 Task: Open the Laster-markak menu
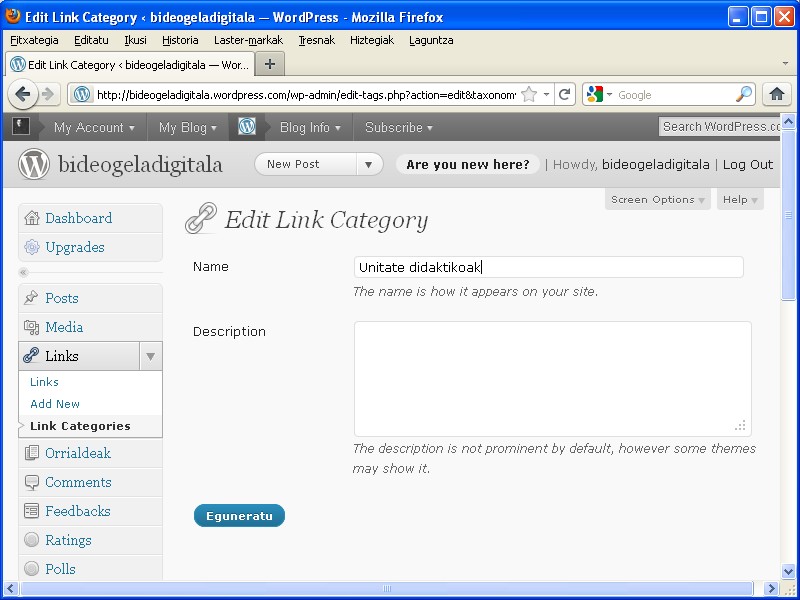(248, 40)
